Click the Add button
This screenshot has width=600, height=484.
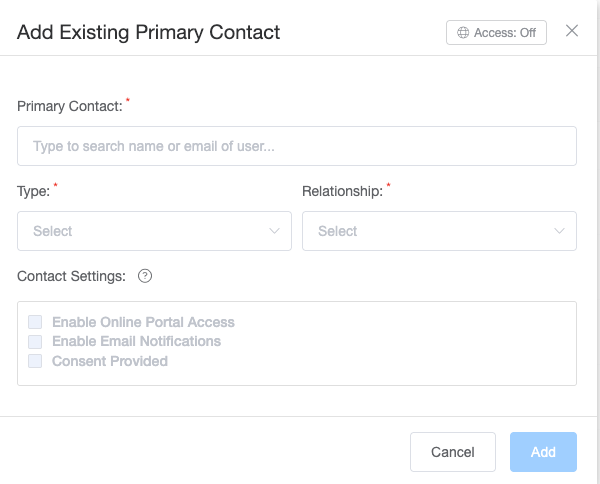543,452
